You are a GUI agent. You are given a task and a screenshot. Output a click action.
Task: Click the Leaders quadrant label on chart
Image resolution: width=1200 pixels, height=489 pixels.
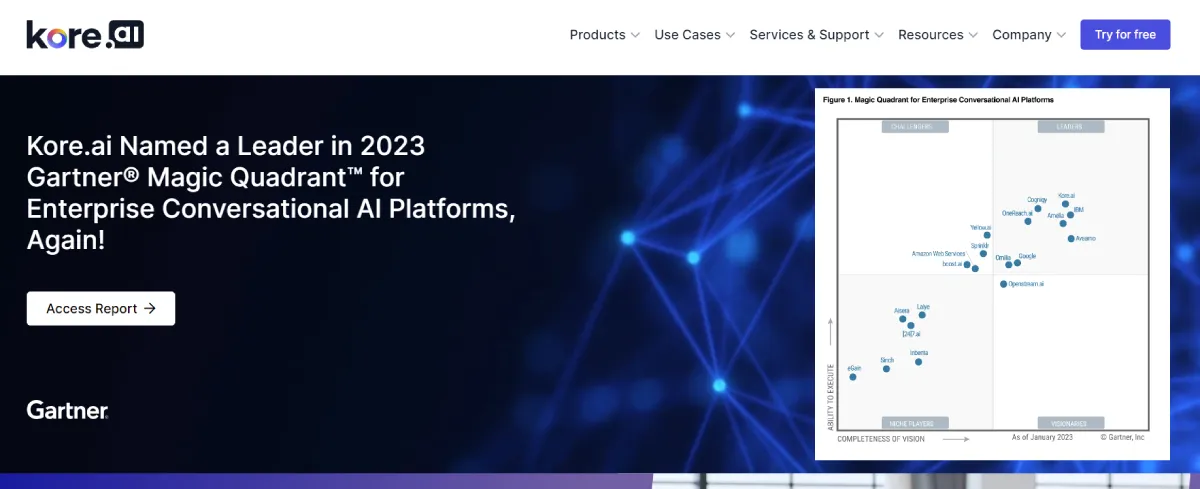(1069, 127)
